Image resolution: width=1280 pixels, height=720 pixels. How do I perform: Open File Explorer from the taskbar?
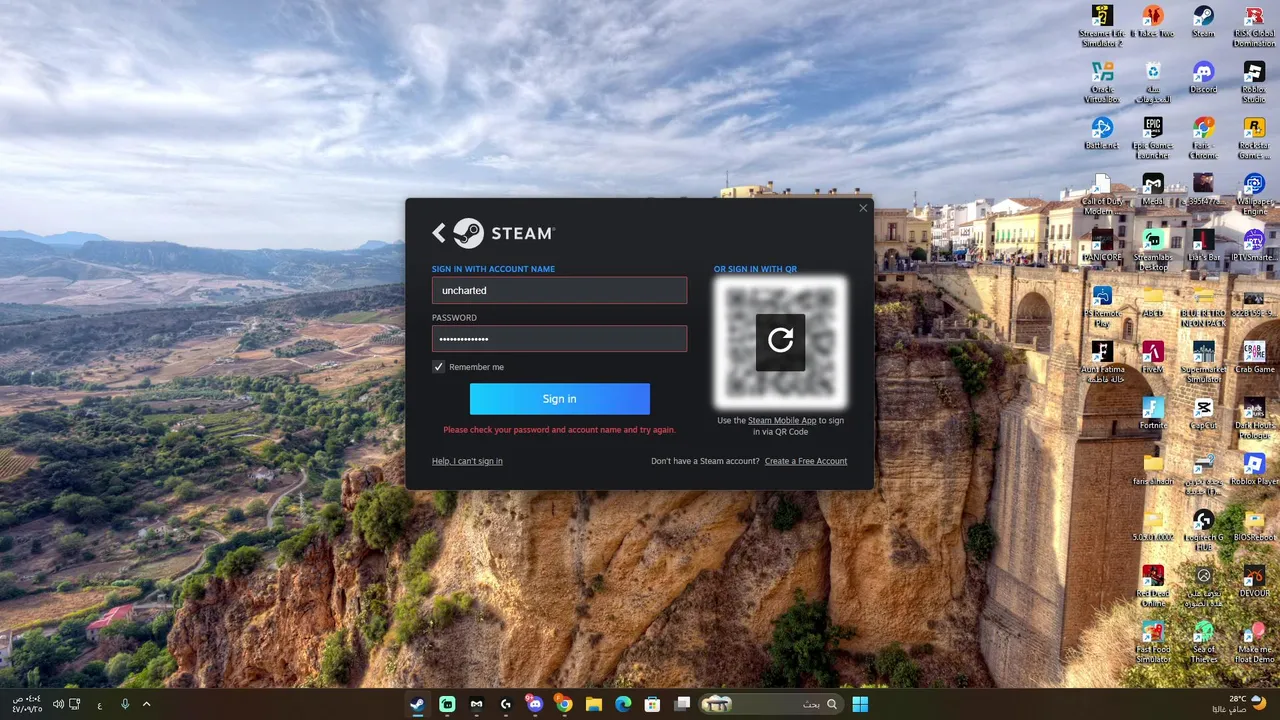593,704
